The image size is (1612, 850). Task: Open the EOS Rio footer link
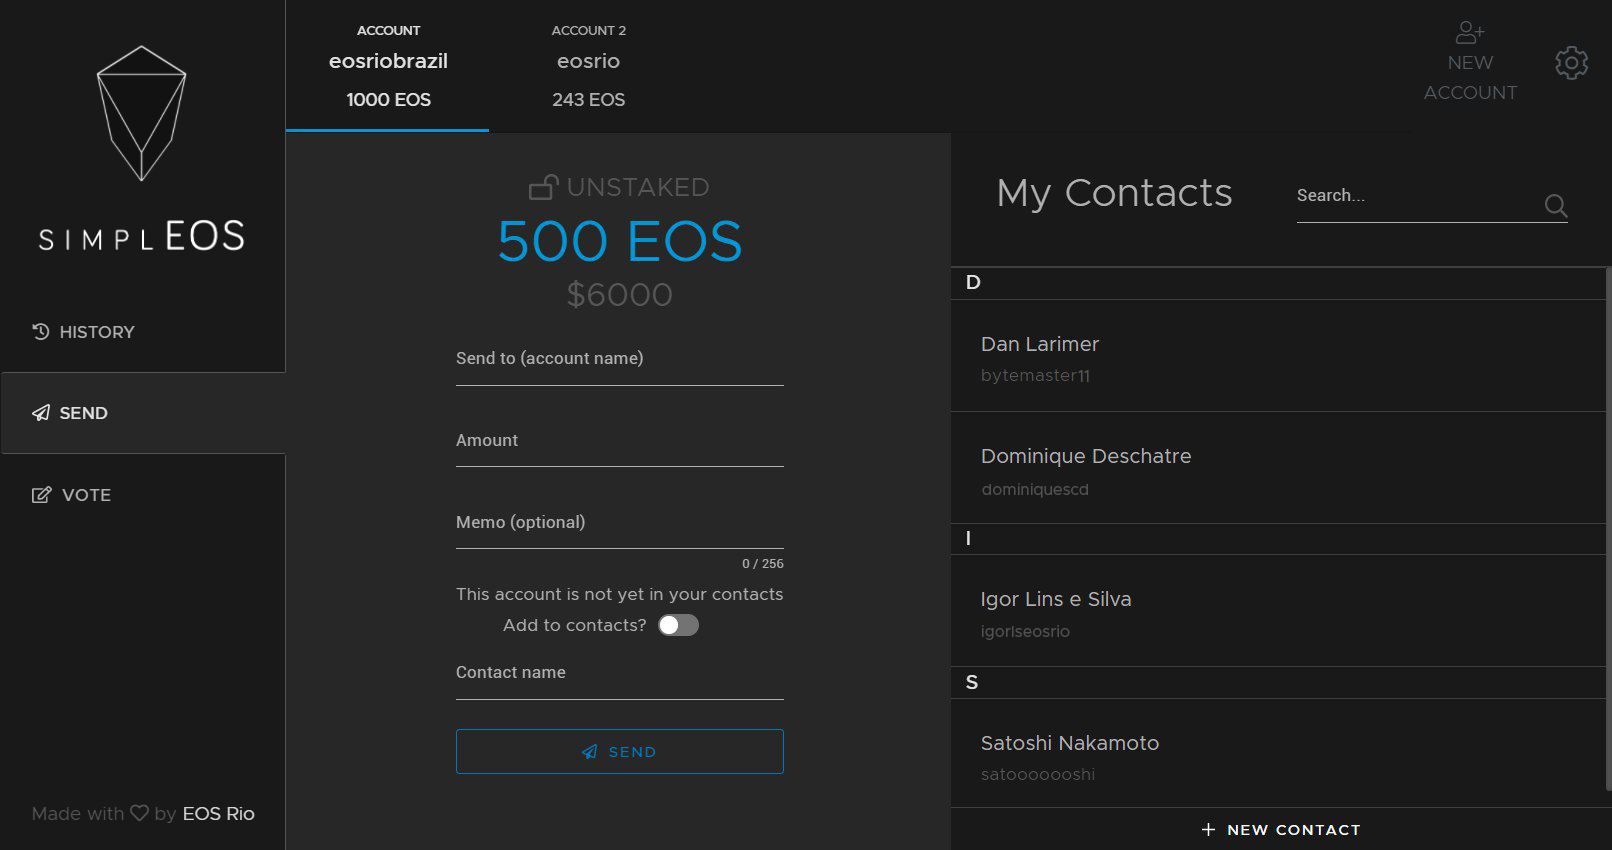point(218,813)
